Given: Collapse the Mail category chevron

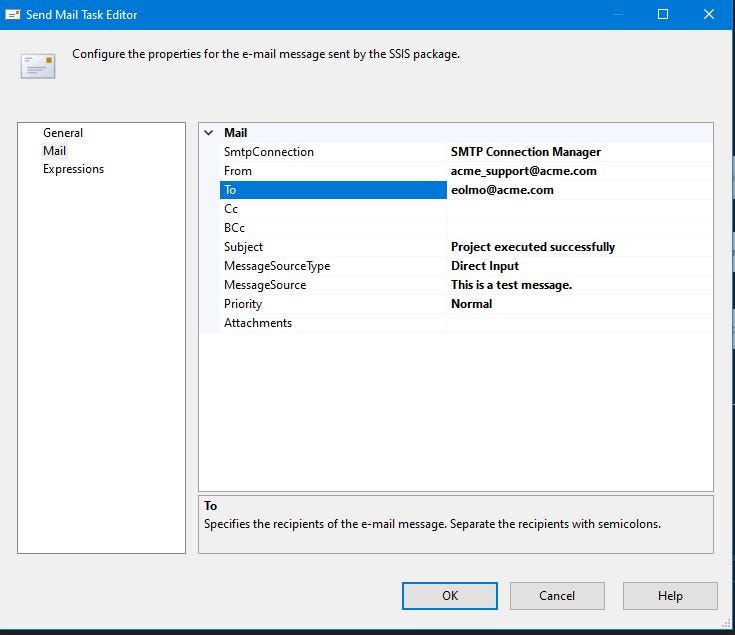Looking at the screenshot, I should pyautogui.click(x=209, y=133).
